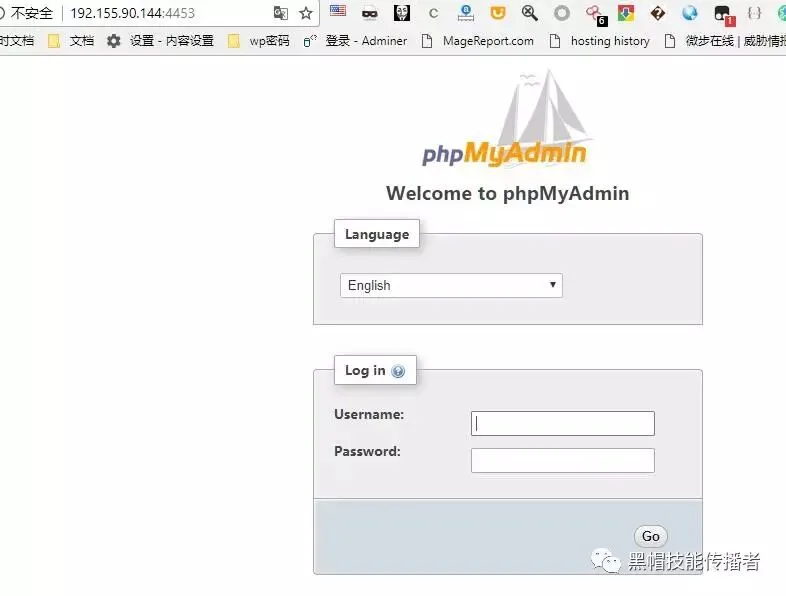Click the curly braces extension icon
The image size is (786, 596).
[x=754, y=13]
